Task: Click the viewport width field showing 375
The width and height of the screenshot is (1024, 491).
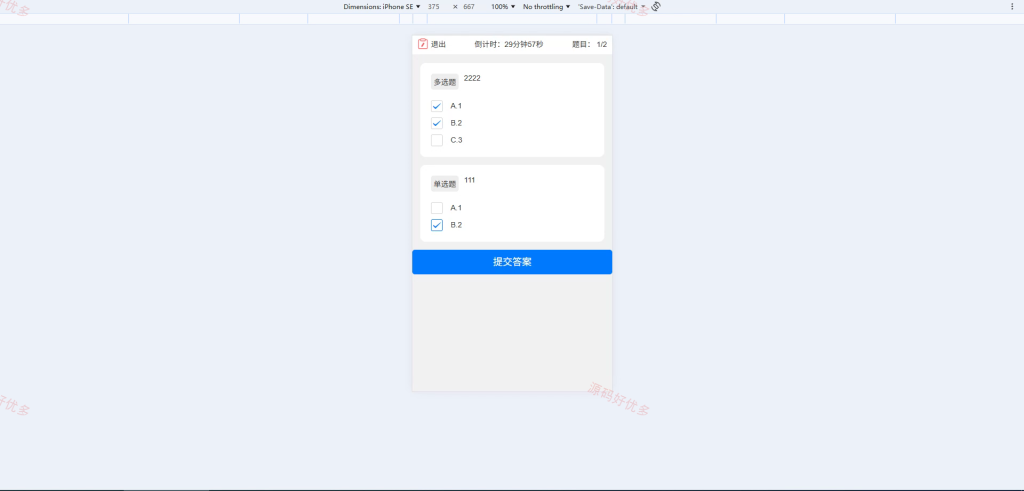Action: pyautogui.click(x=434, y=6)
